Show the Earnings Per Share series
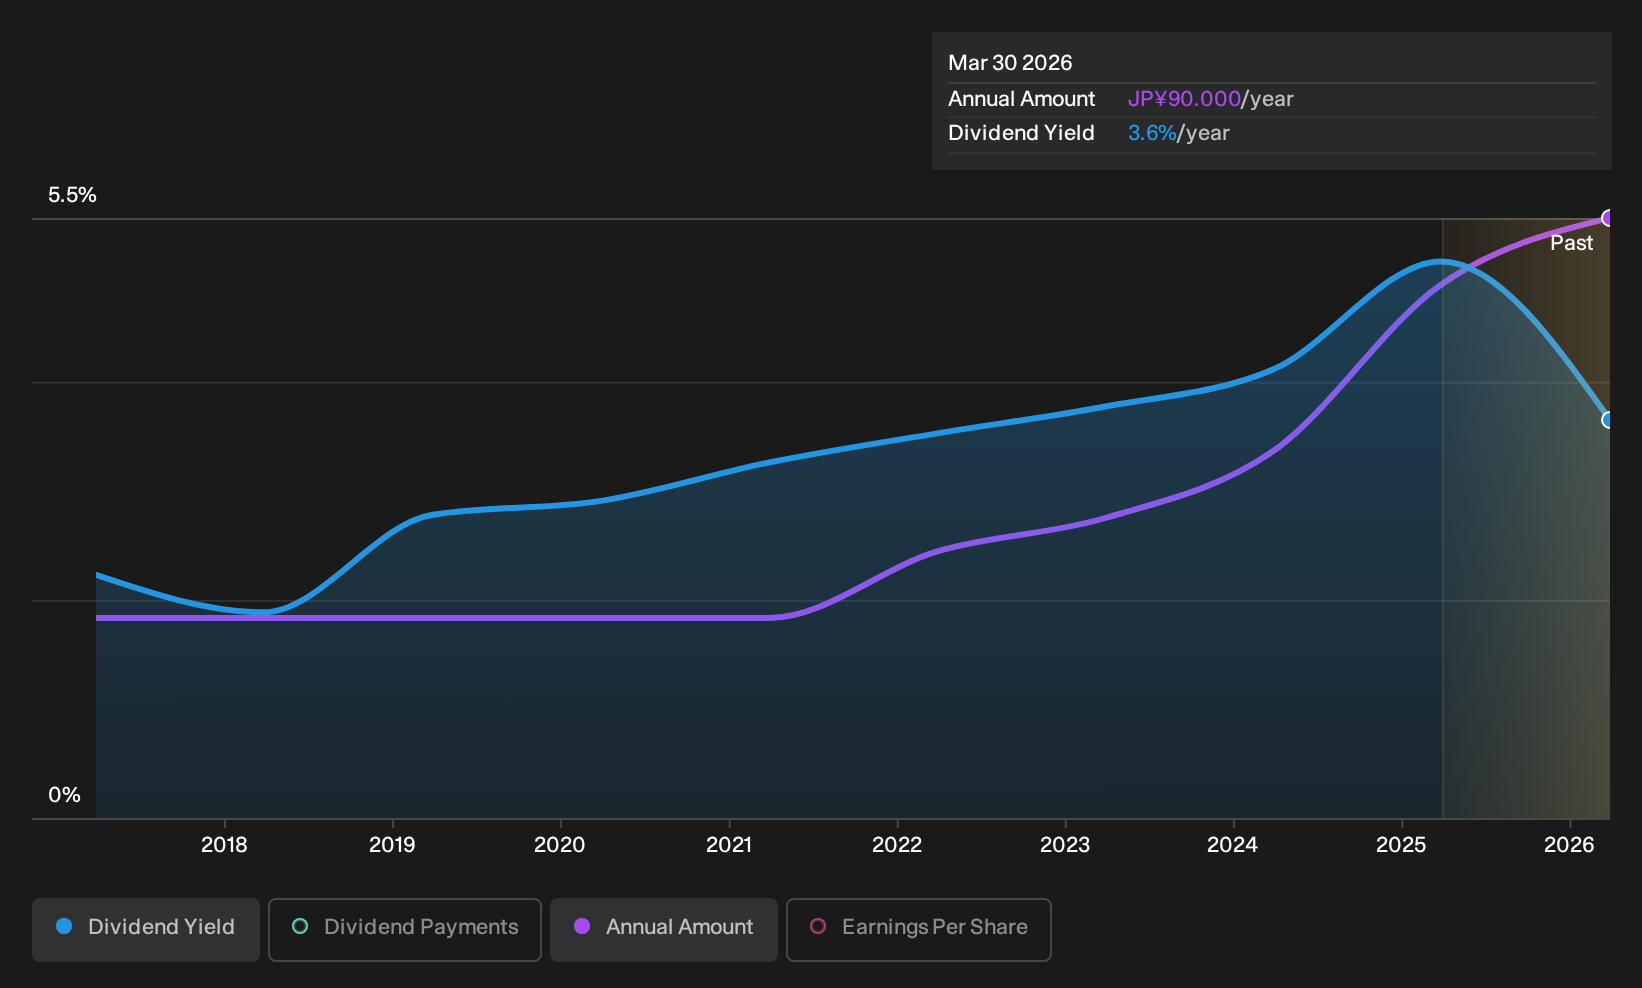Image resolution: width=1642 pixels, height=988 pixels. pos(919,929)
